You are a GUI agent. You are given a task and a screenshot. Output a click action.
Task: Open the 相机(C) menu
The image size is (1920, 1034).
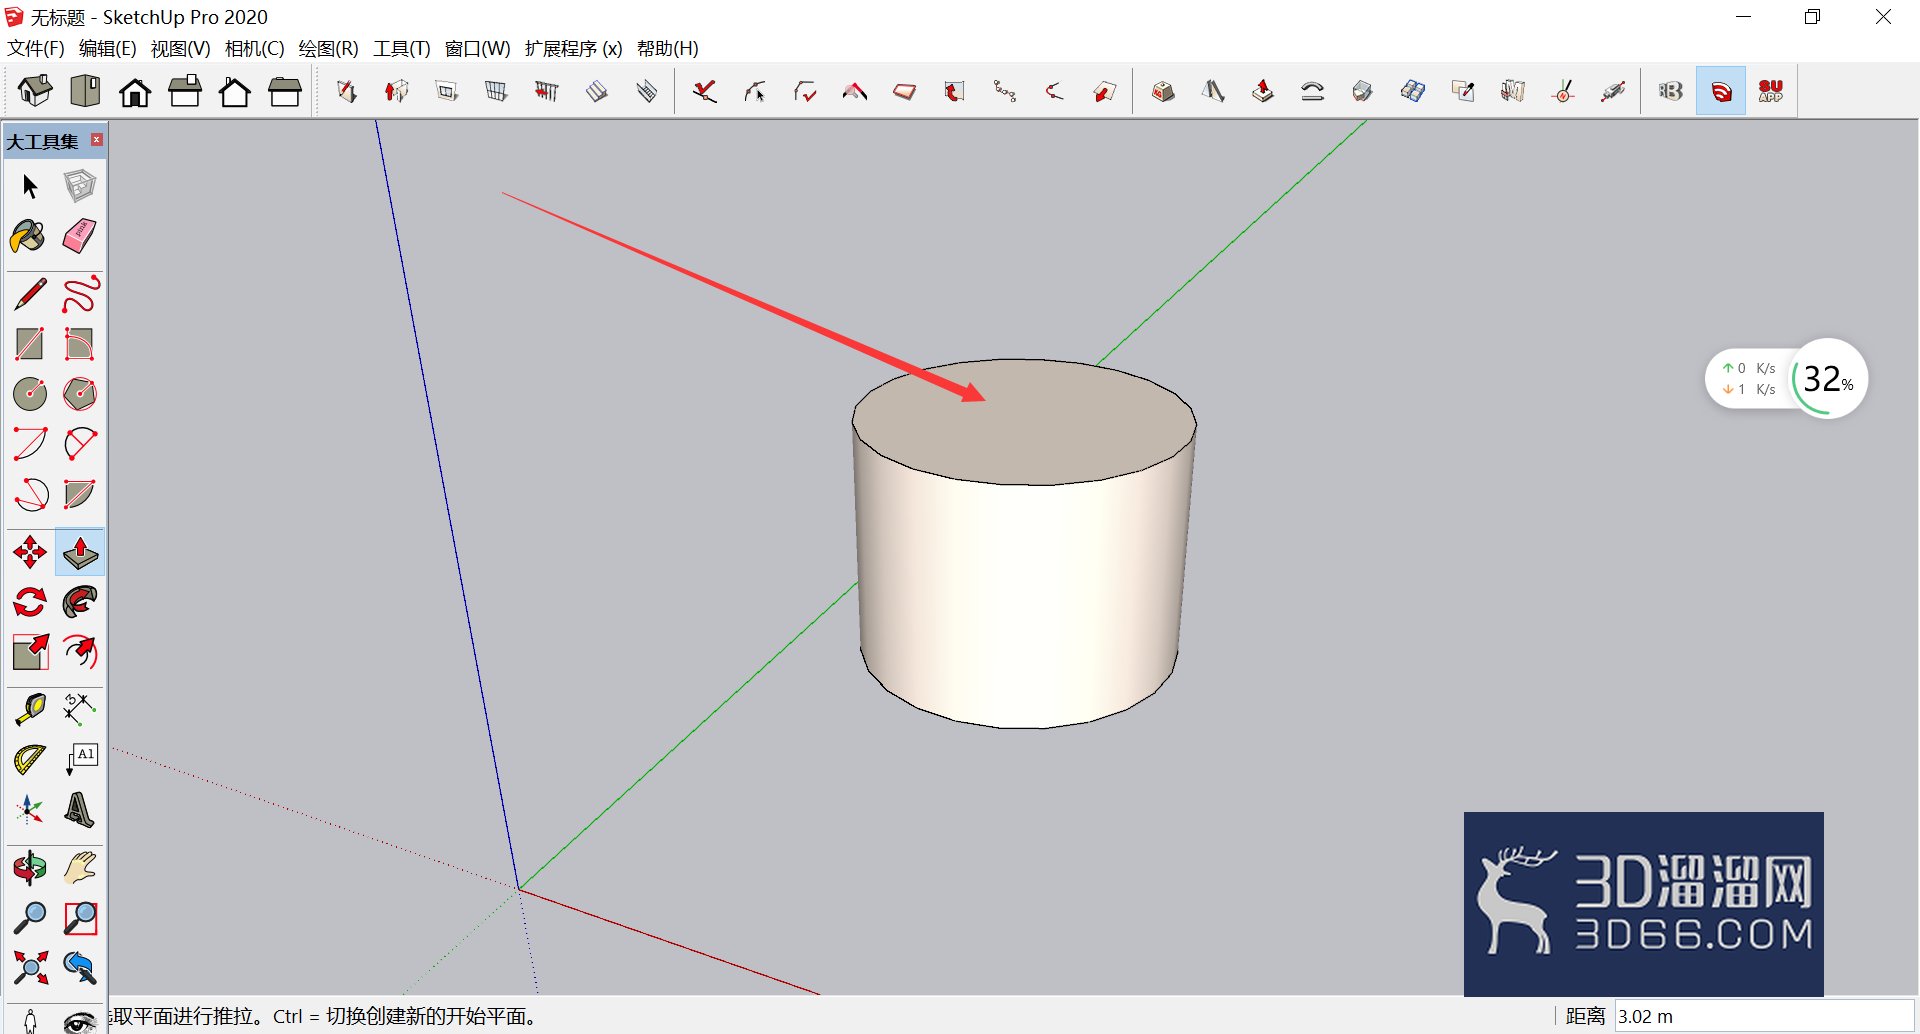pyautogui.click(x=254, y=48)
